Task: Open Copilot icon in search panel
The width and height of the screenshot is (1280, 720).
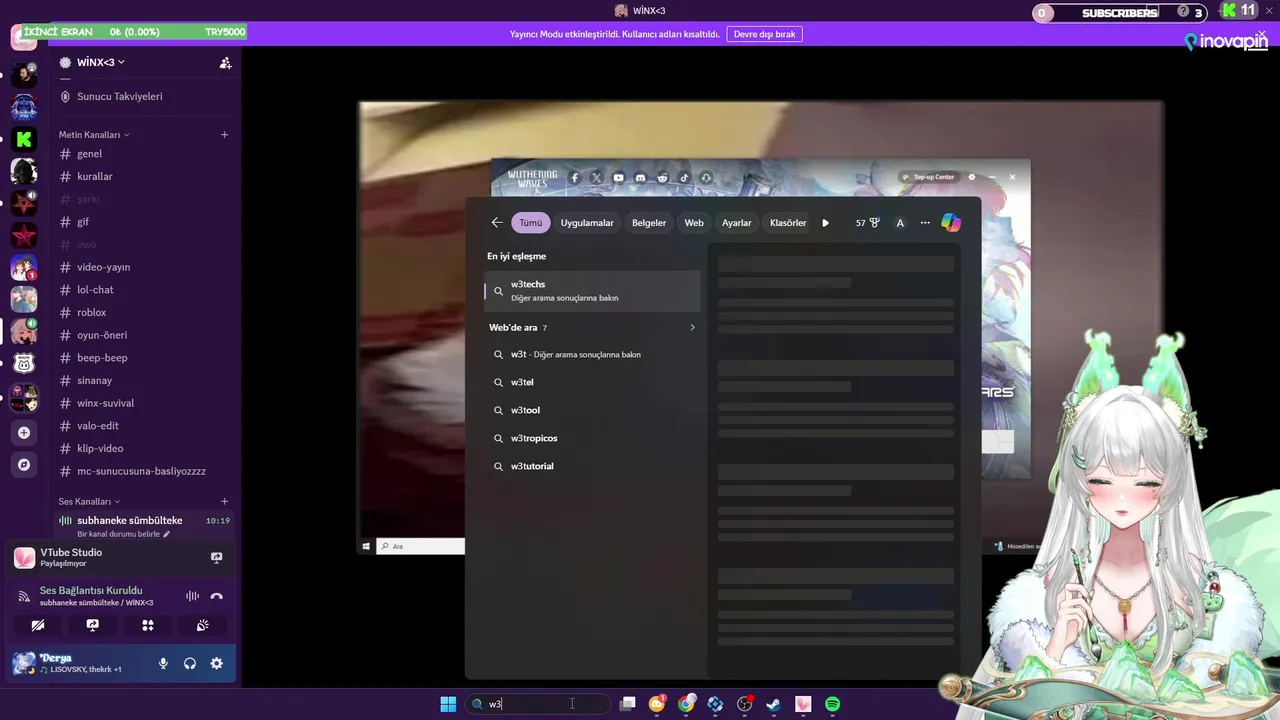Action: [951, 223]
